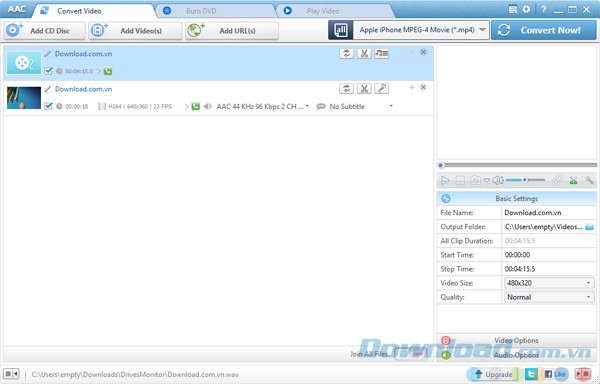This screenshot has height=384, width=600.
Task: Click the Upgrade button
Action: [493, 374]
